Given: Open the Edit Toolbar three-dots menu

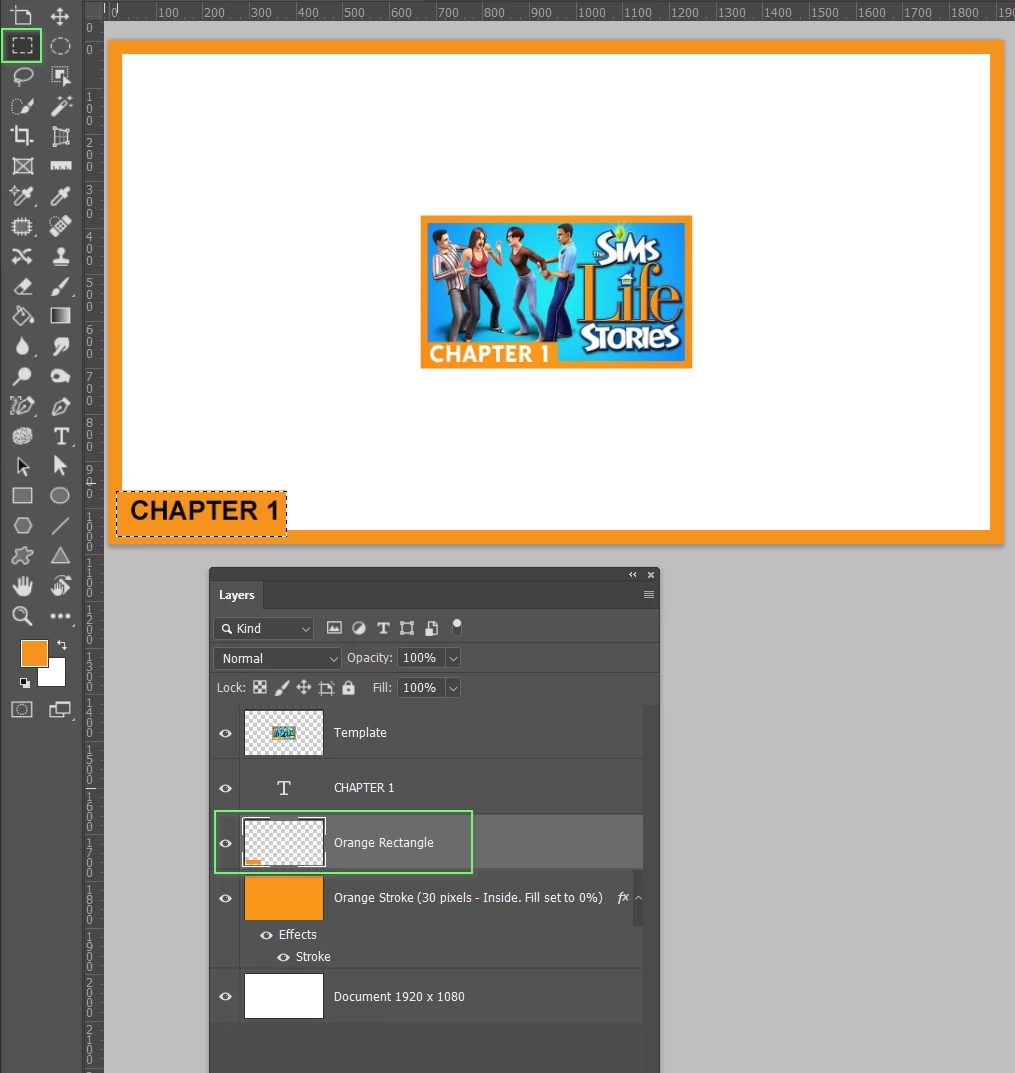Looking at the screenshot, I should (60, 617).
